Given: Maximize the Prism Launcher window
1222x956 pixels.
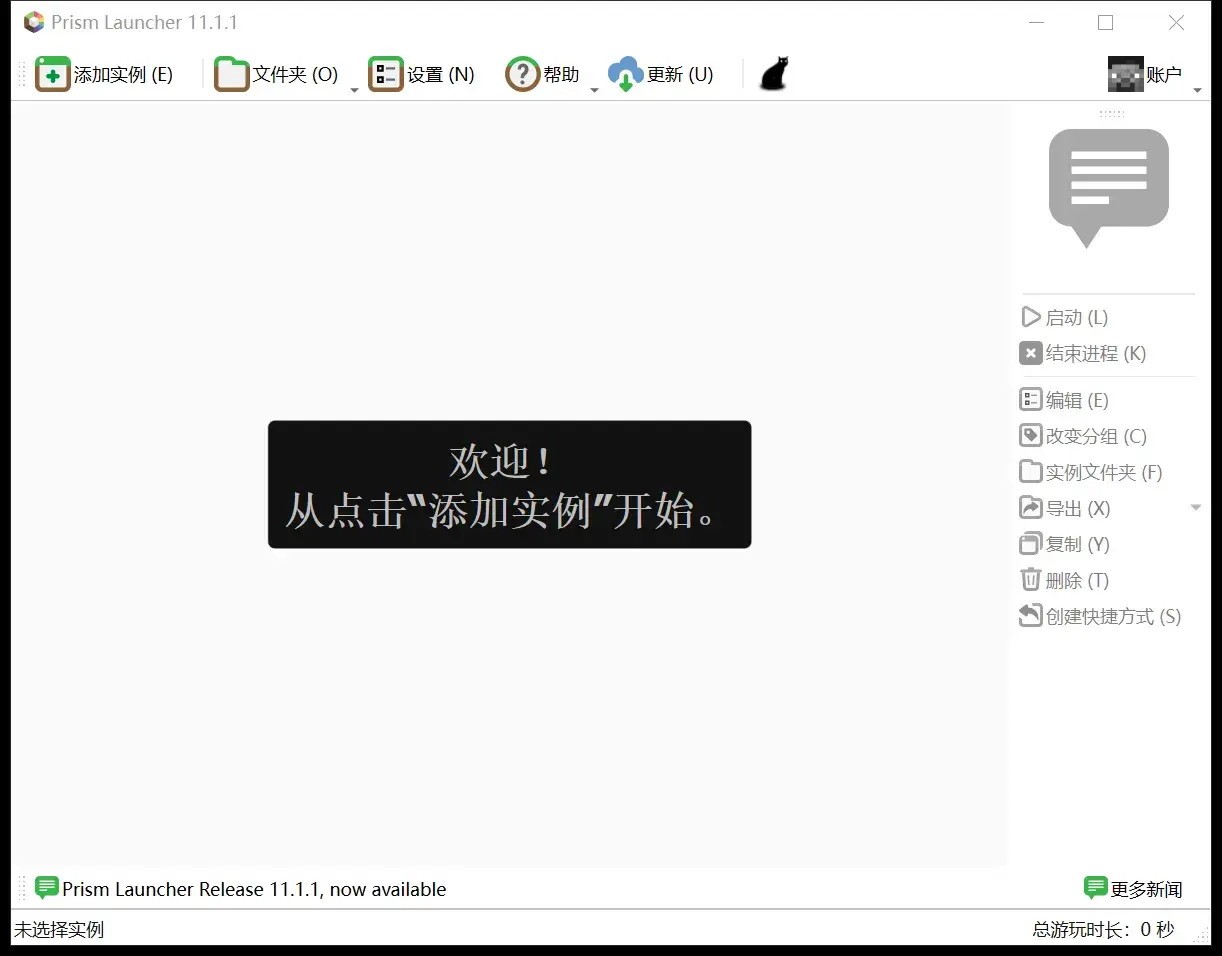Looking at the screenshot, I should [x=1105, y=22].
